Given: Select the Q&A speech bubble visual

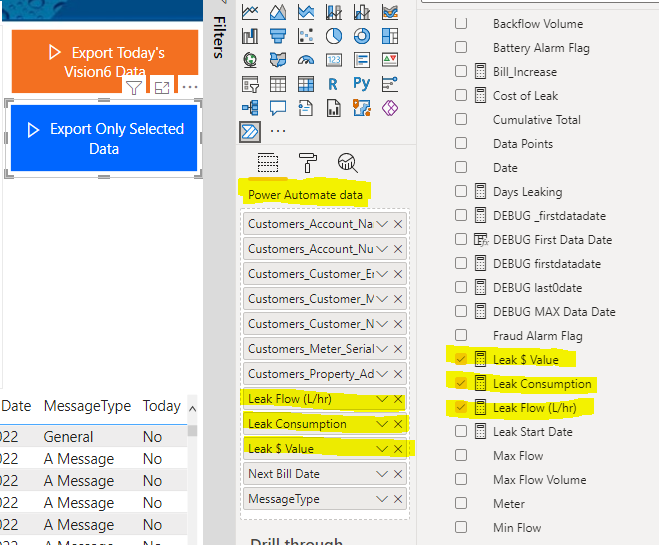Looking at the screenshot, I should click(x=278, y=108).
